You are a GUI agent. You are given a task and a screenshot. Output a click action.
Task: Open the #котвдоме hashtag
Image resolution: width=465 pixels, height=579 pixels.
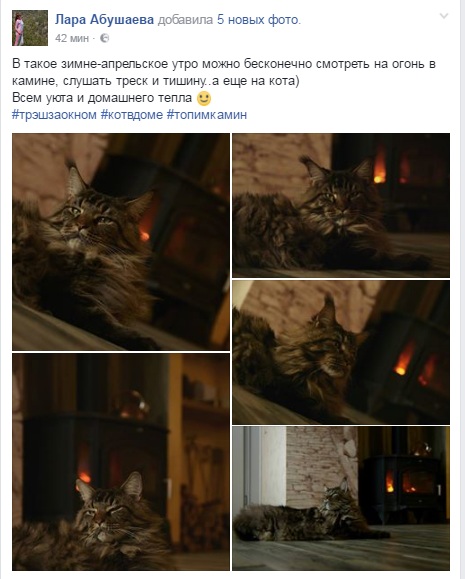pos(132,114)
